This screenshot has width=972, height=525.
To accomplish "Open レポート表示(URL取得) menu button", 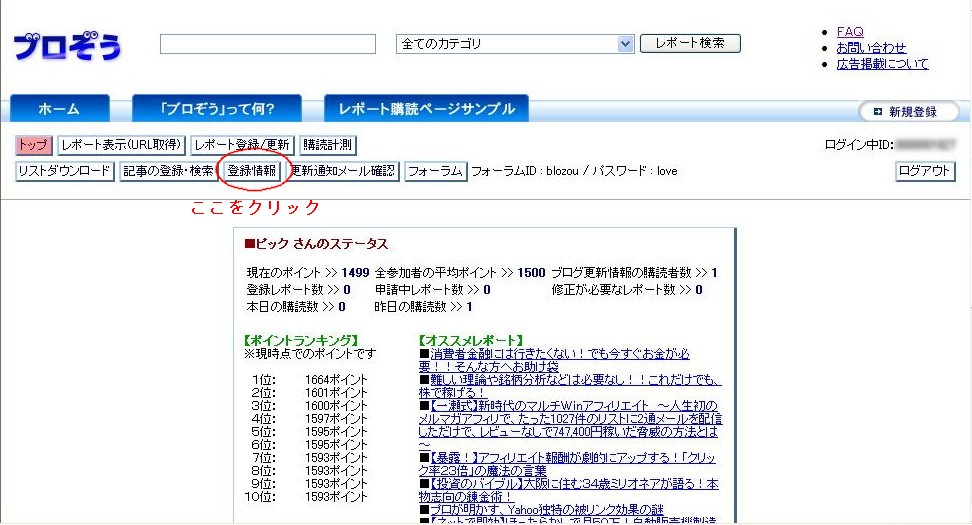I will tap(122, 145).
